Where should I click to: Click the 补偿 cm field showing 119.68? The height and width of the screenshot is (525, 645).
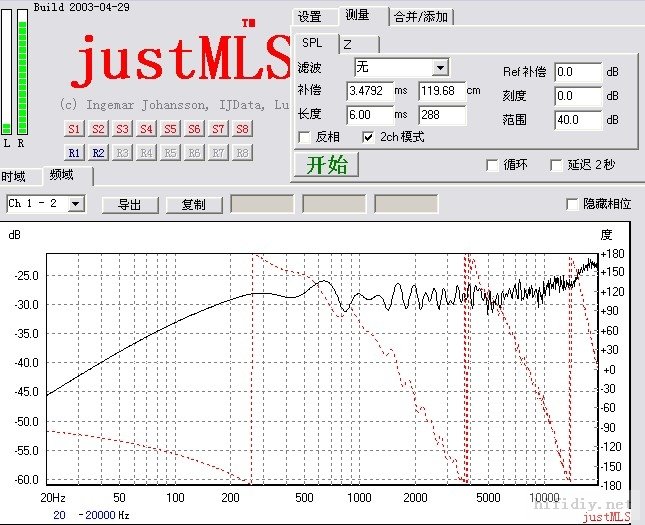click(x=442, y=91)
